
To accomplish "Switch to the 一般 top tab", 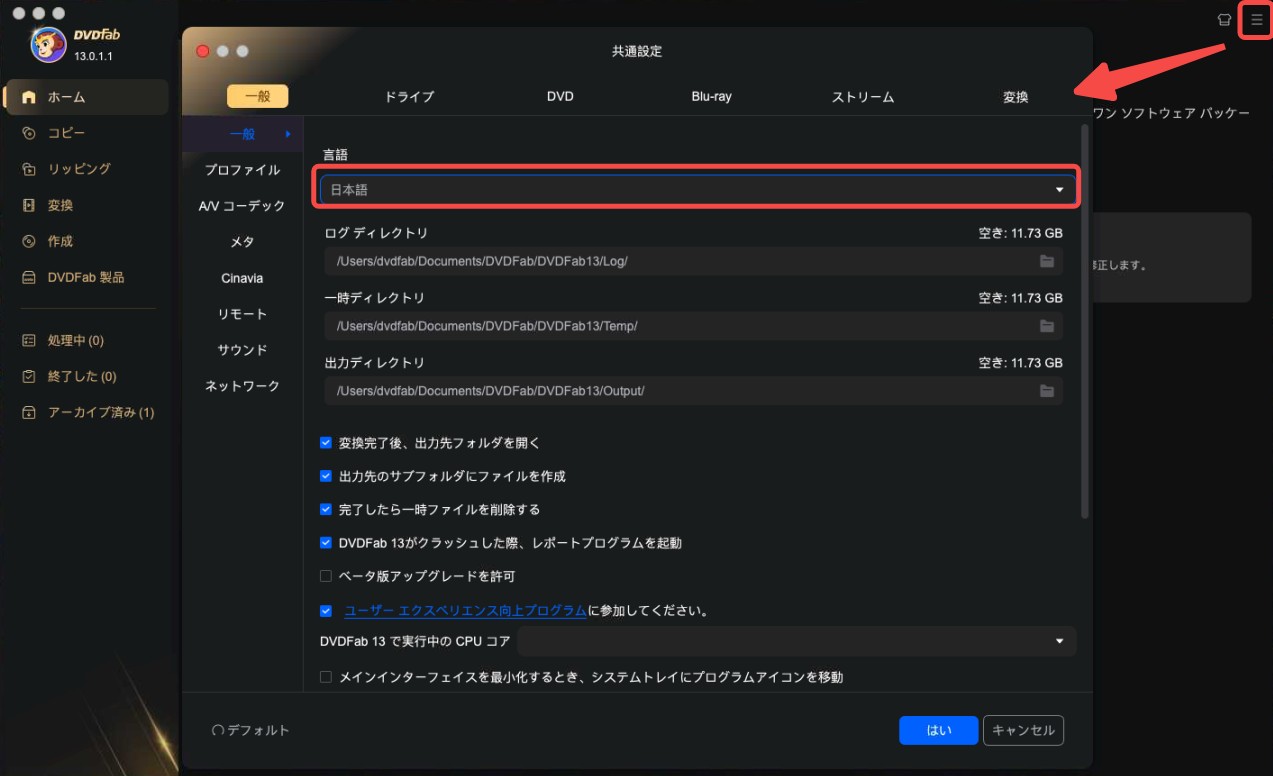I will click(x=257, y=96).
